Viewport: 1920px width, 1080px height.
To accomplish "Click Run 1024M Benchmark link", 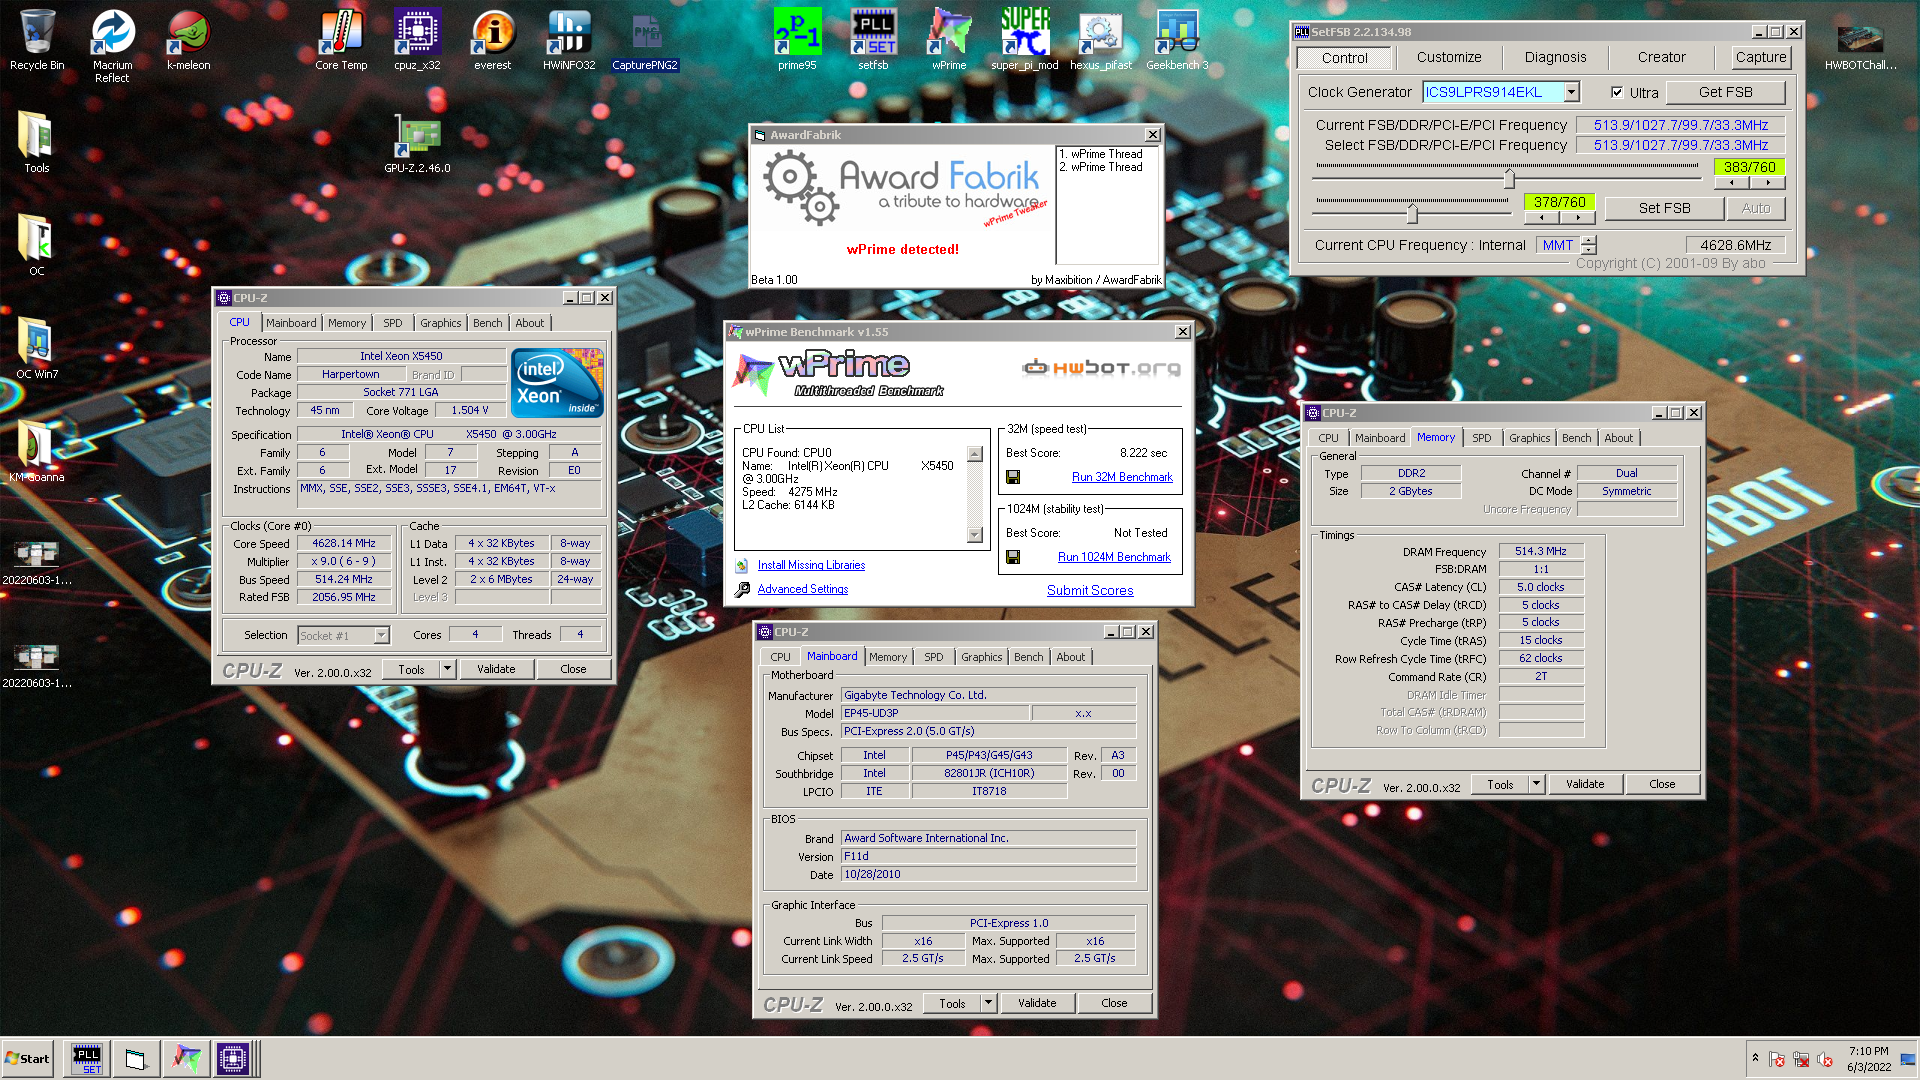I will coord(1114,557).
